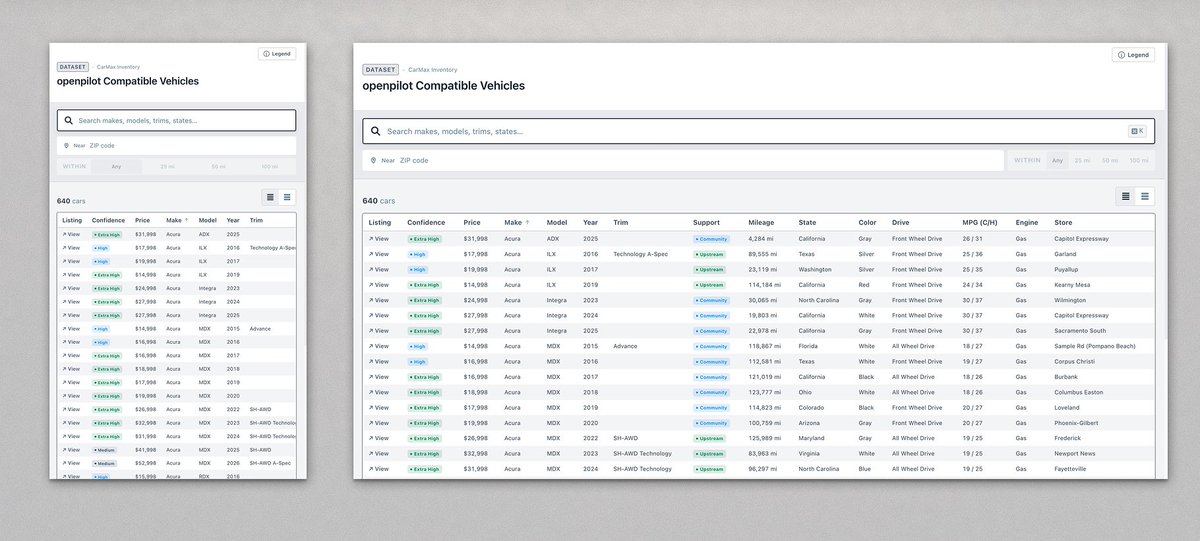Sort by the Year column in narrow window
Screen dimensions: 1200x541
(x=233, y=220)
